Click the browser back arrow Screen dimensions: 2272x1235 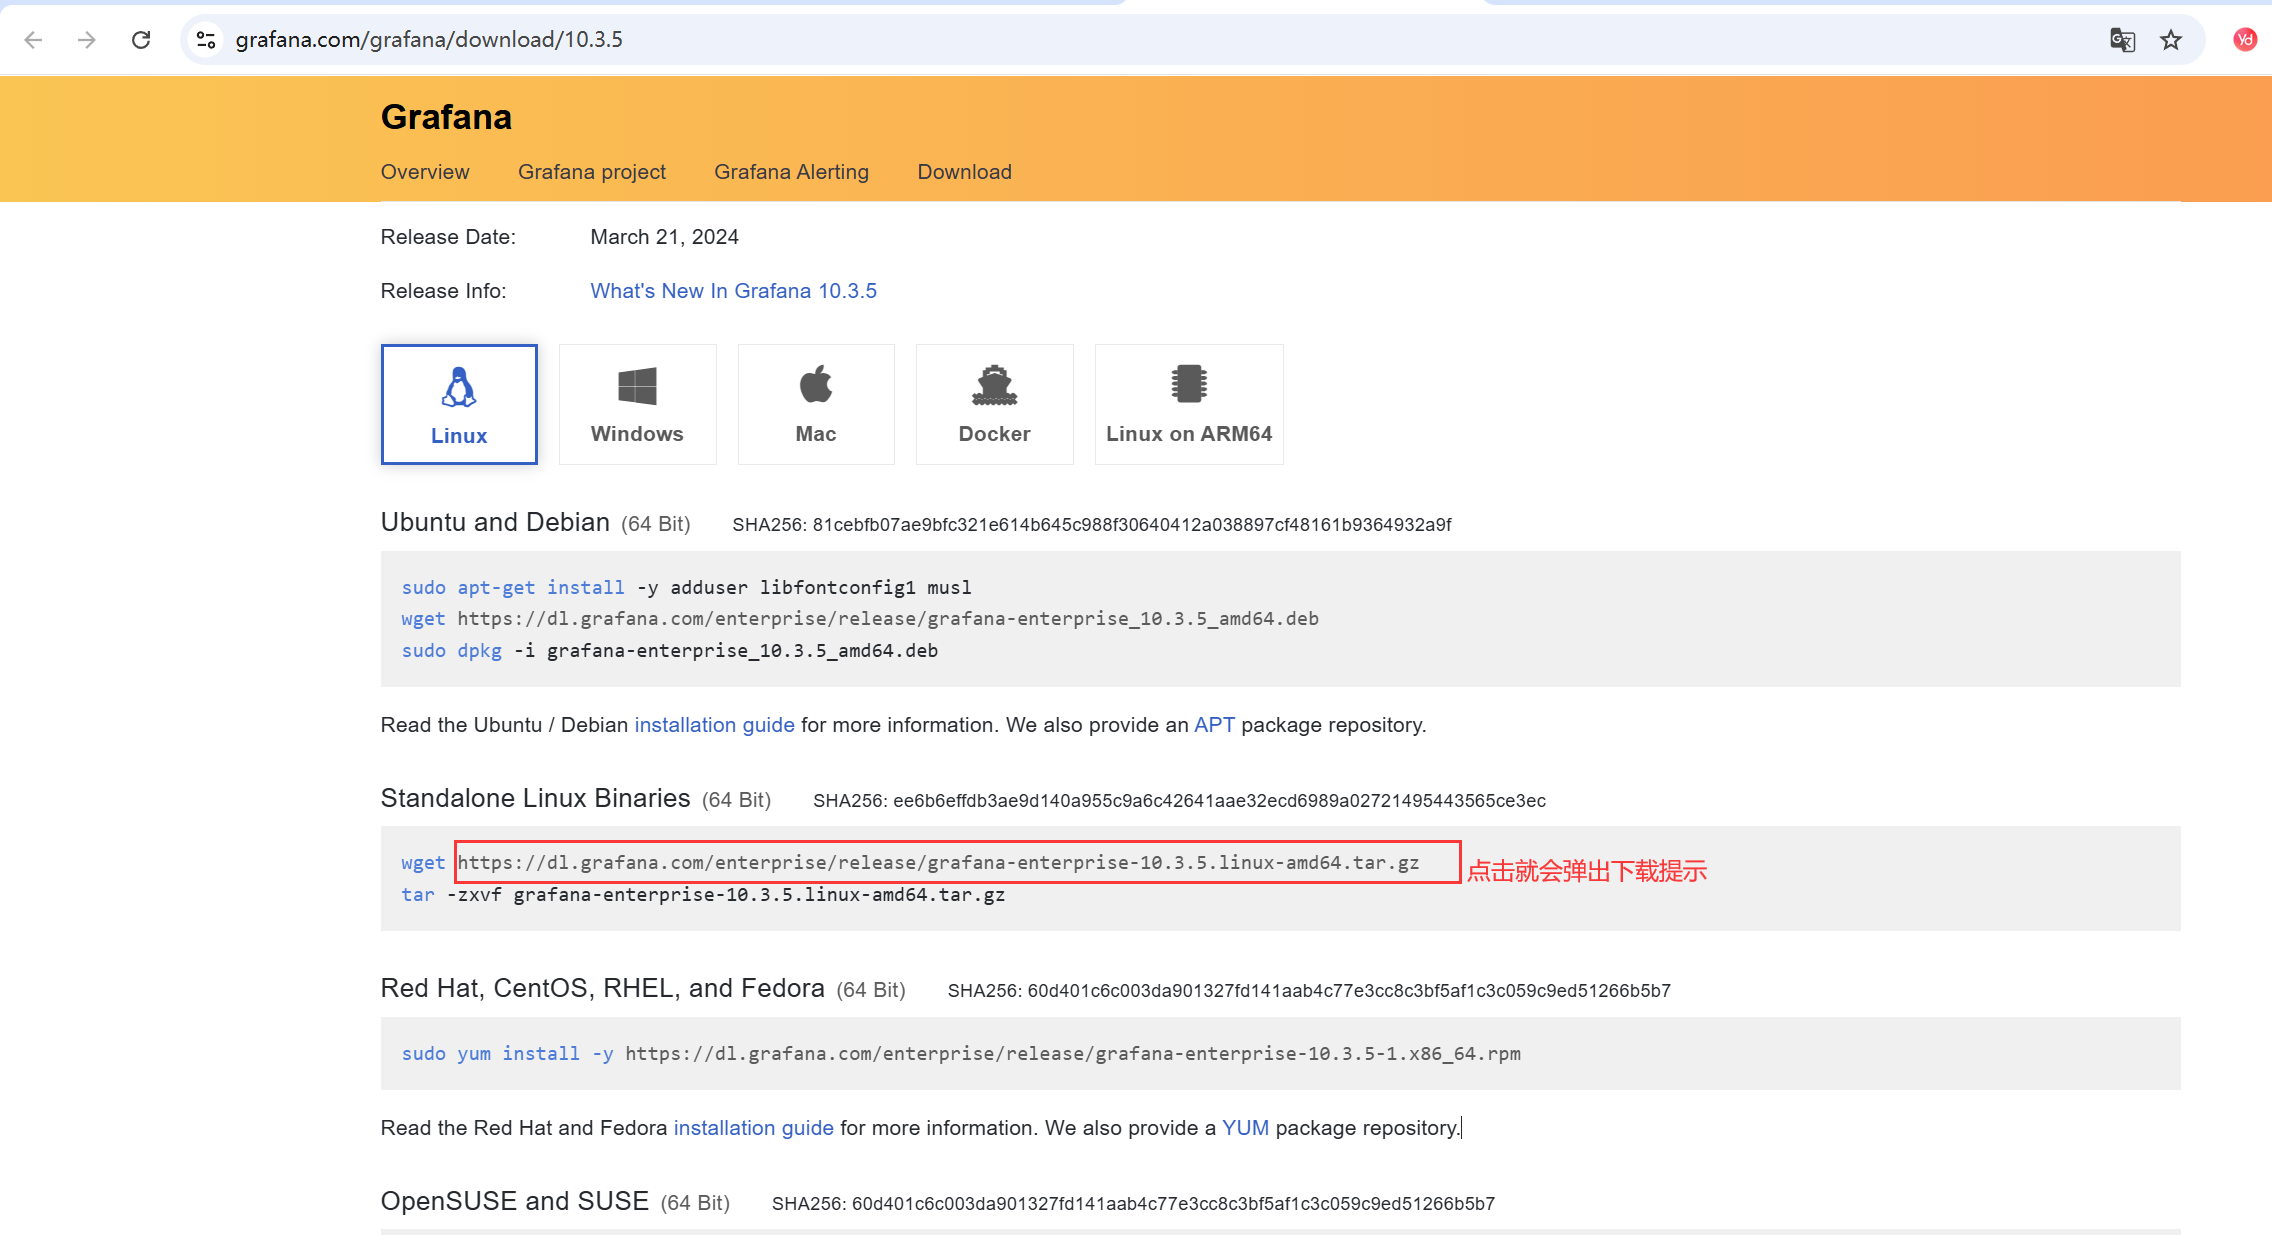33,40
